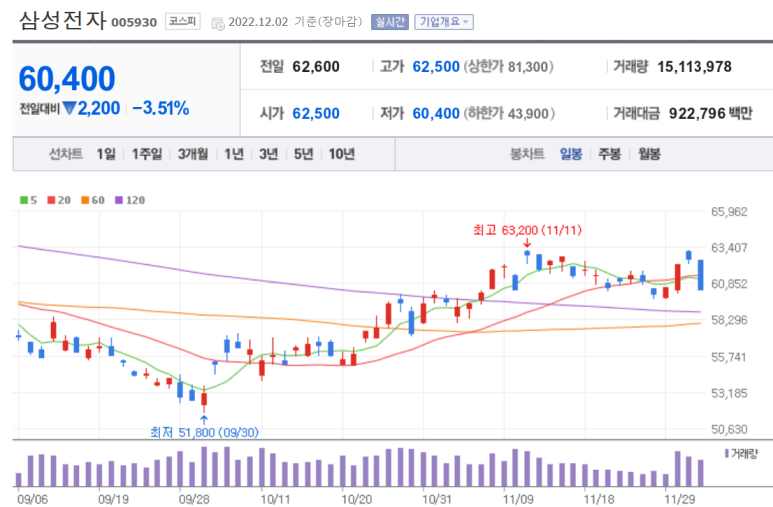Switch to the 주봉 weekly candle chart
Screen dimensions: 773x507
pyautogui.click(x=609, y=154)
